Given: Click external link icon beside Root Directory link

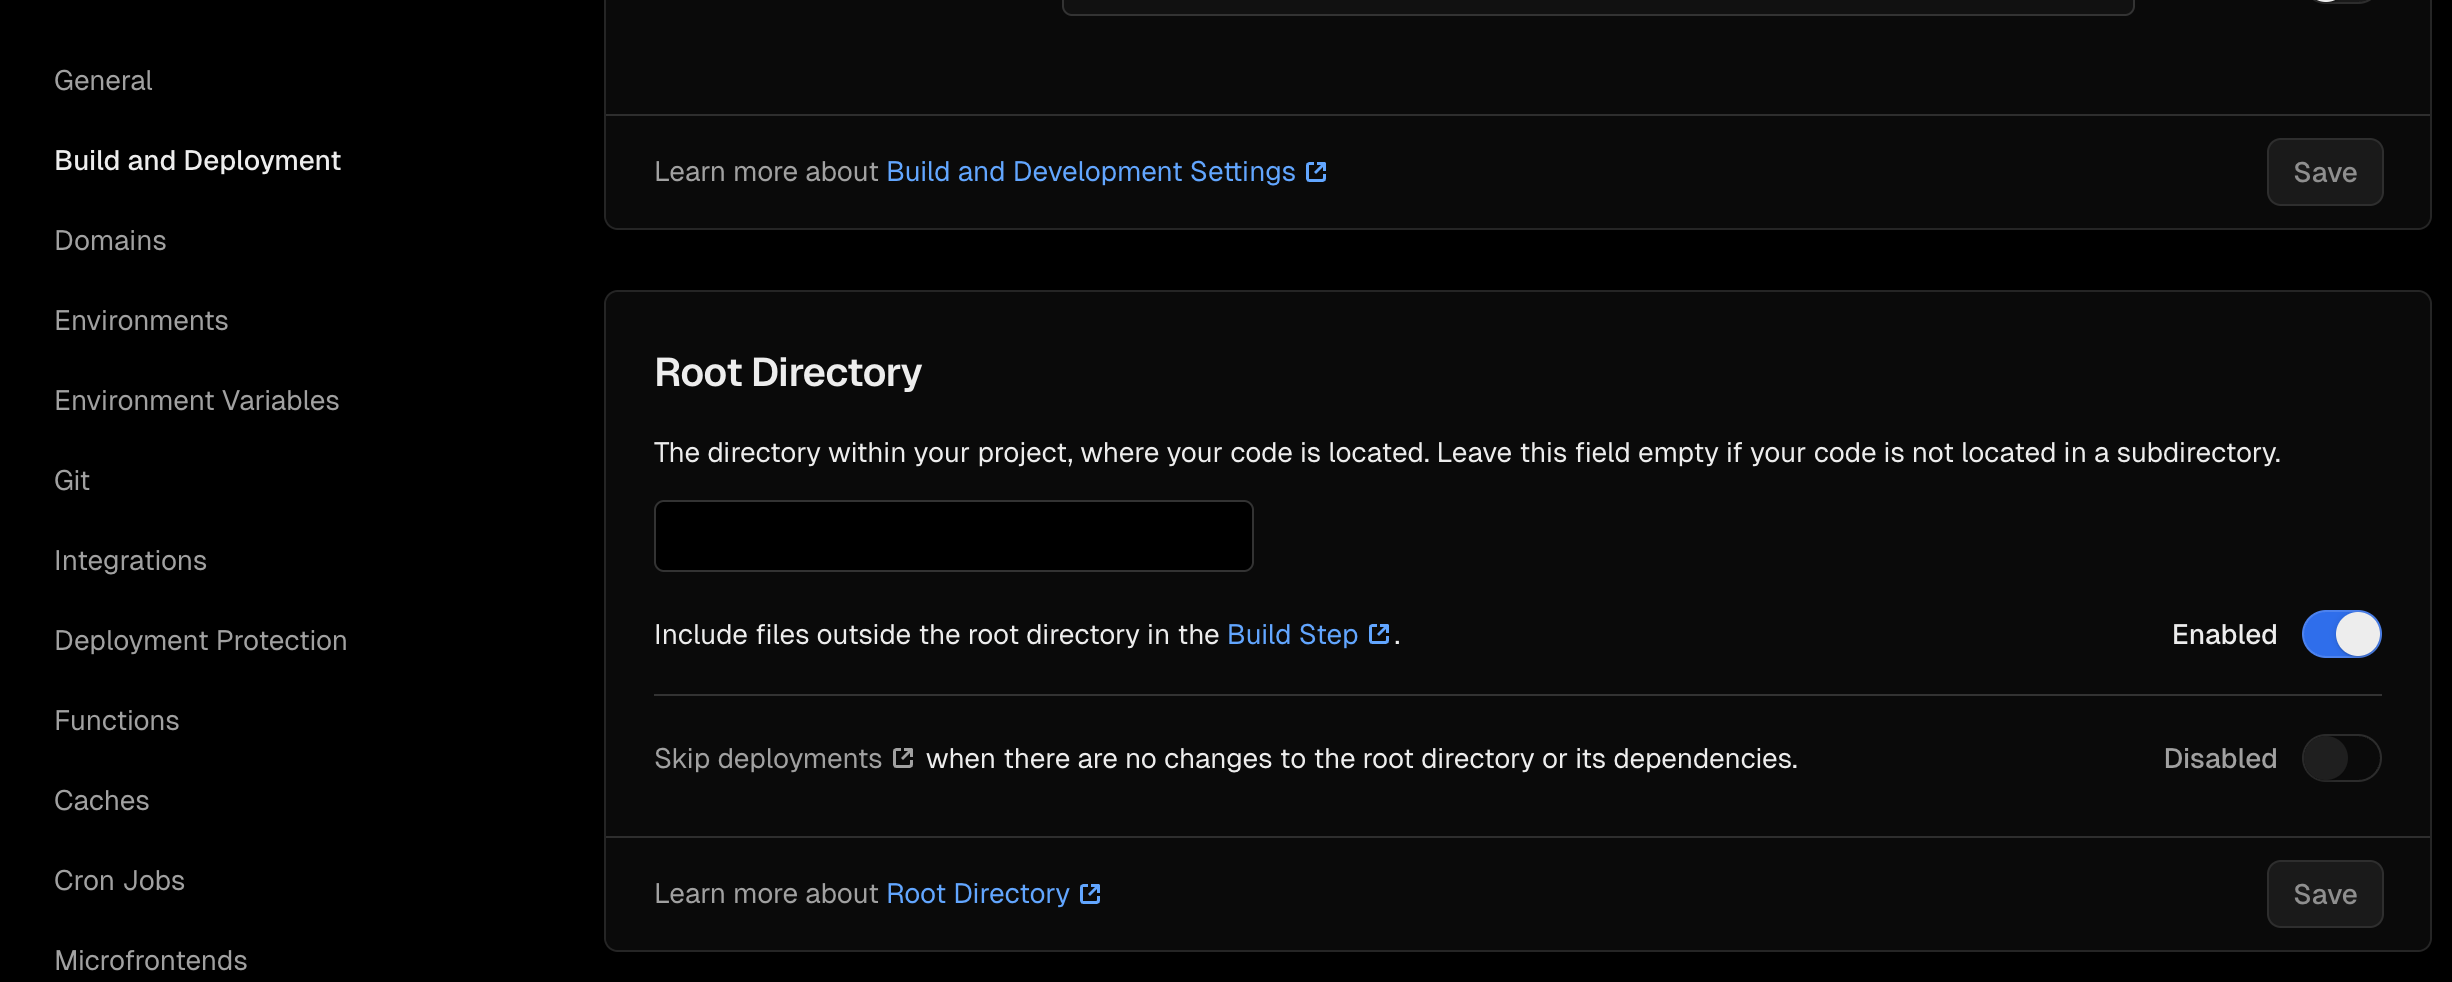Looking at the screenshot, I should pos(1090,894).
